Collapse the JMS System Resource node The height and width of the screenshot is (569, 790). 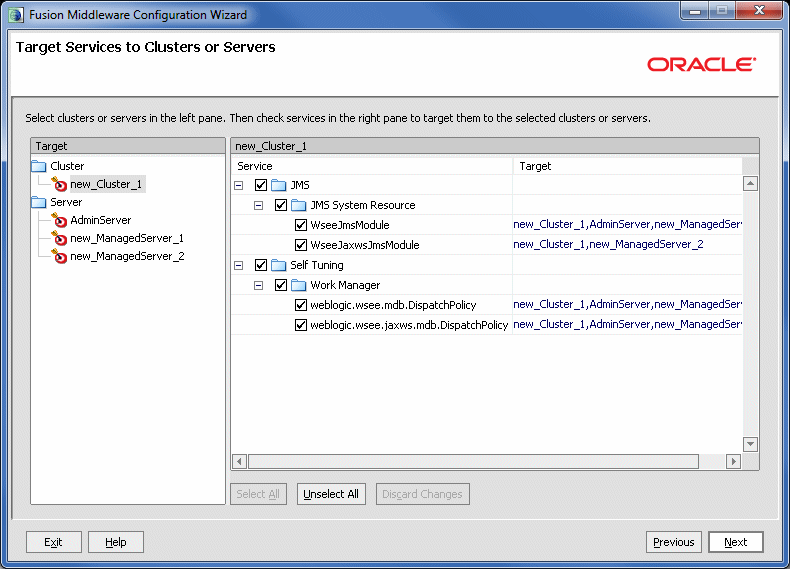(x=258, y=206)
